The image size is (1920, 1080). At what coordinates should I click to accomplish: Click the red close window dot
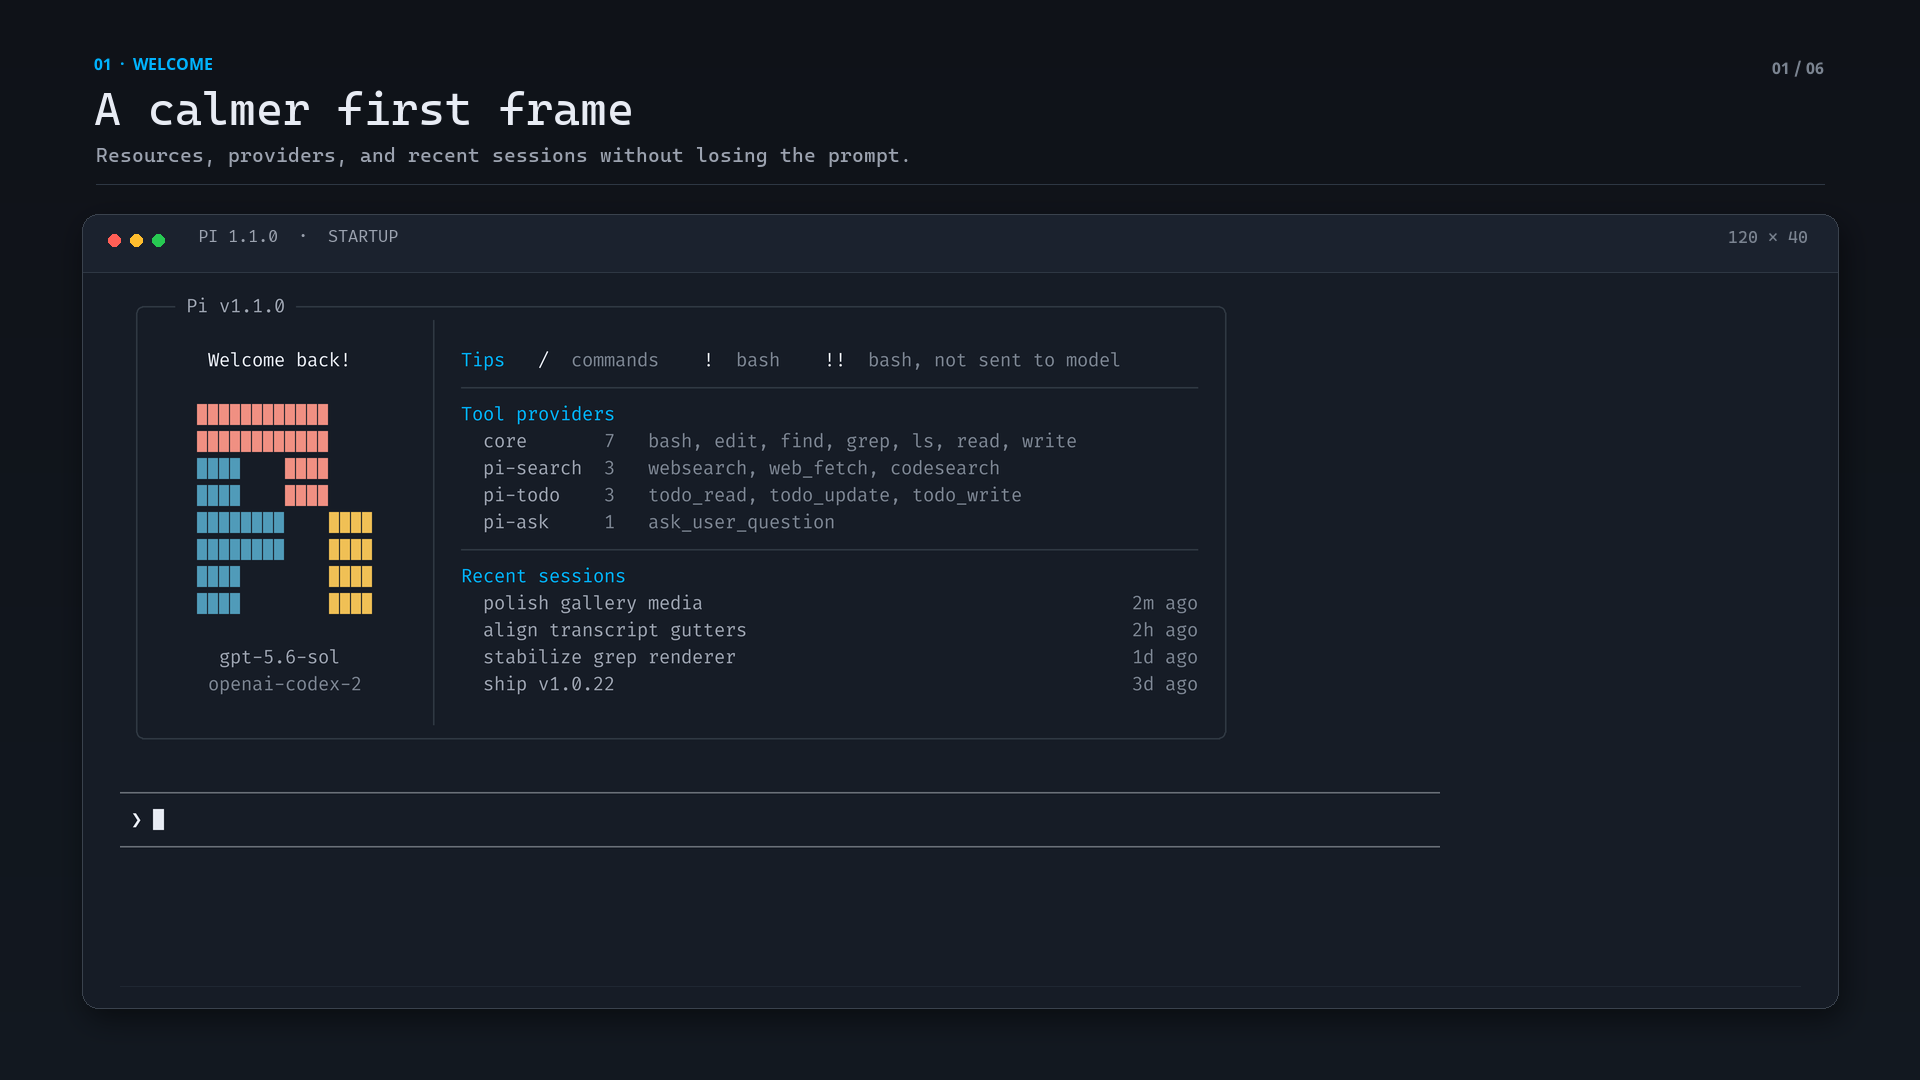(114, 240)
